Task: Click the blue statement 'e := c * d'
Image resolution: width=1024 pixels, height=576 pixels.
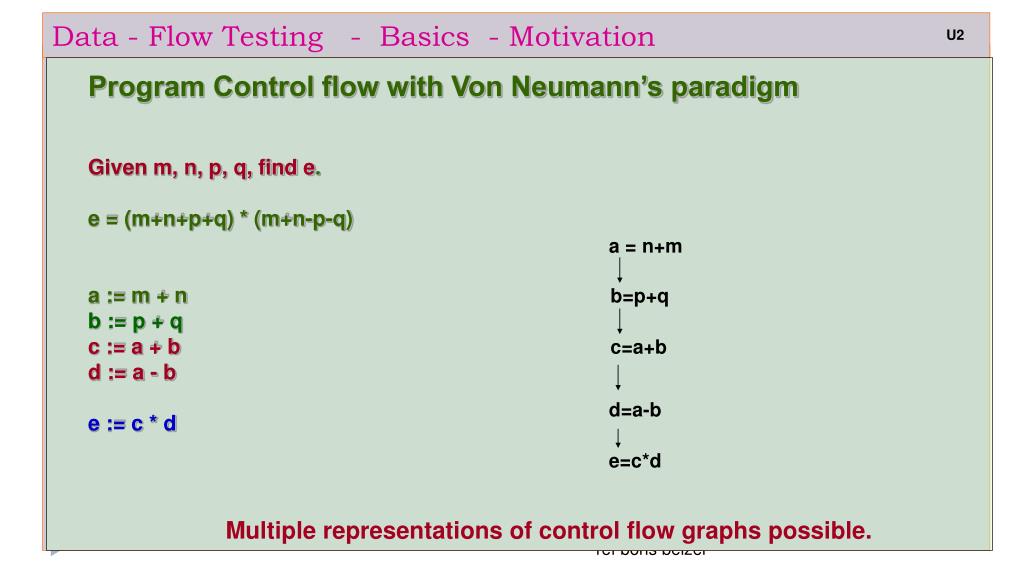Action: click(x=133, y=424)
